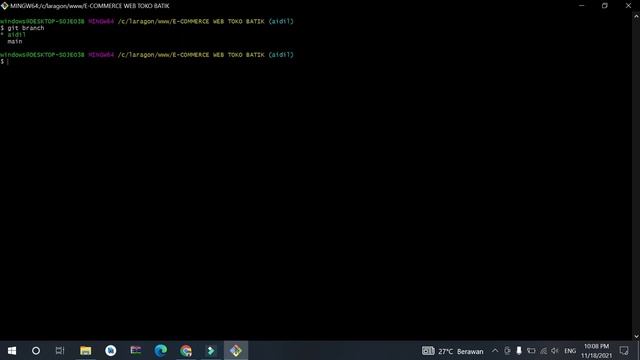Open Git Bash window menu icon

click(x=4, y=6)
